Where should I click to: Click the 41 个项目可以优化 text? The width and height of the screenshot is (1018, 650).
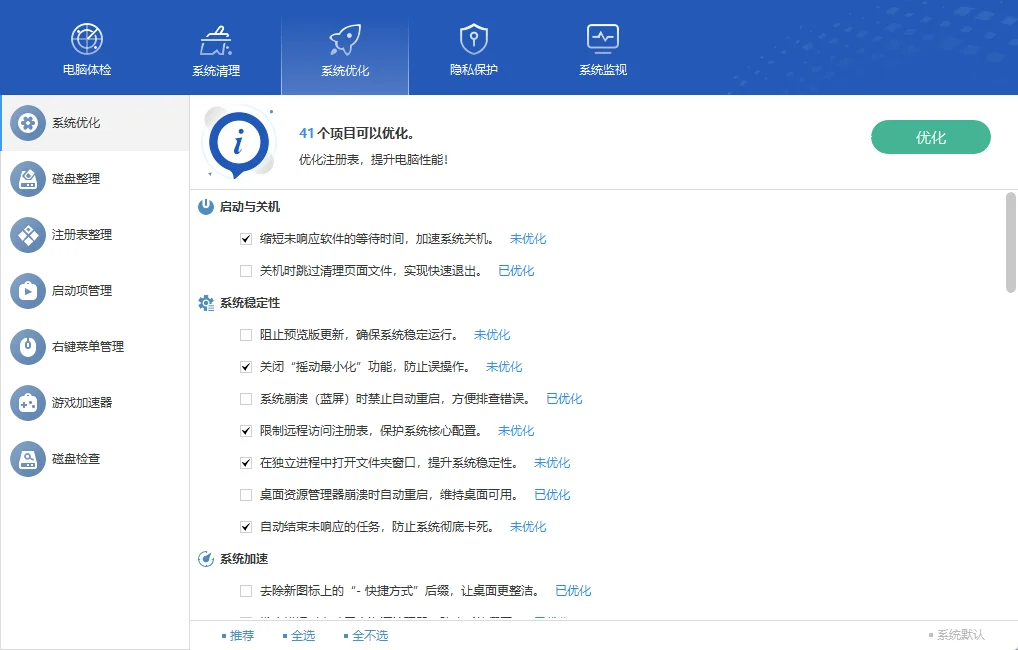pos(356,134)
